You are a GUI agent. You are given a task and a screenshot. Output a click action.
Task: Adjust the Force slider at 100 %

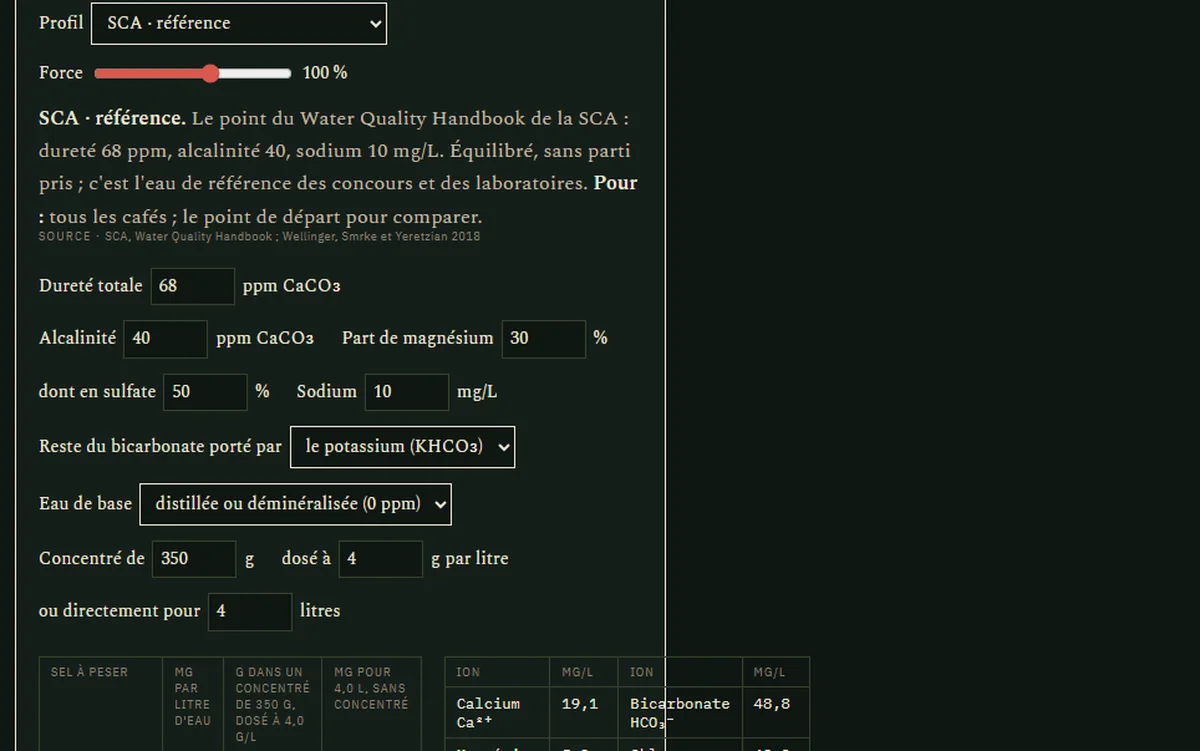[193, 73]
